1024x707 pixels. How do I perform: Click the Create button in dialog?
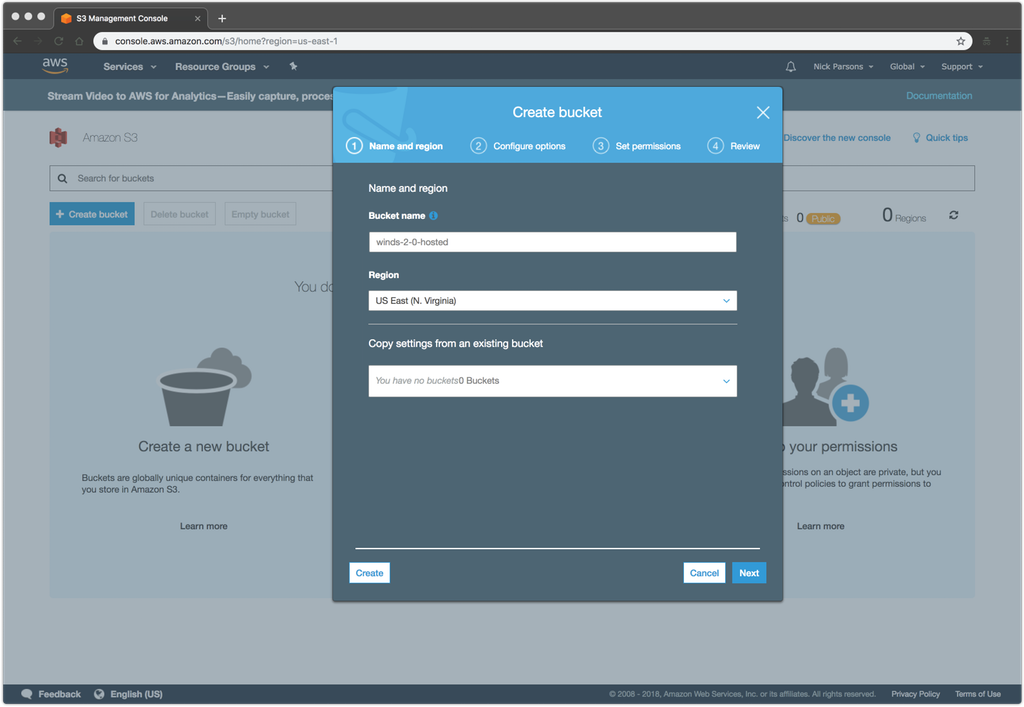369,573
